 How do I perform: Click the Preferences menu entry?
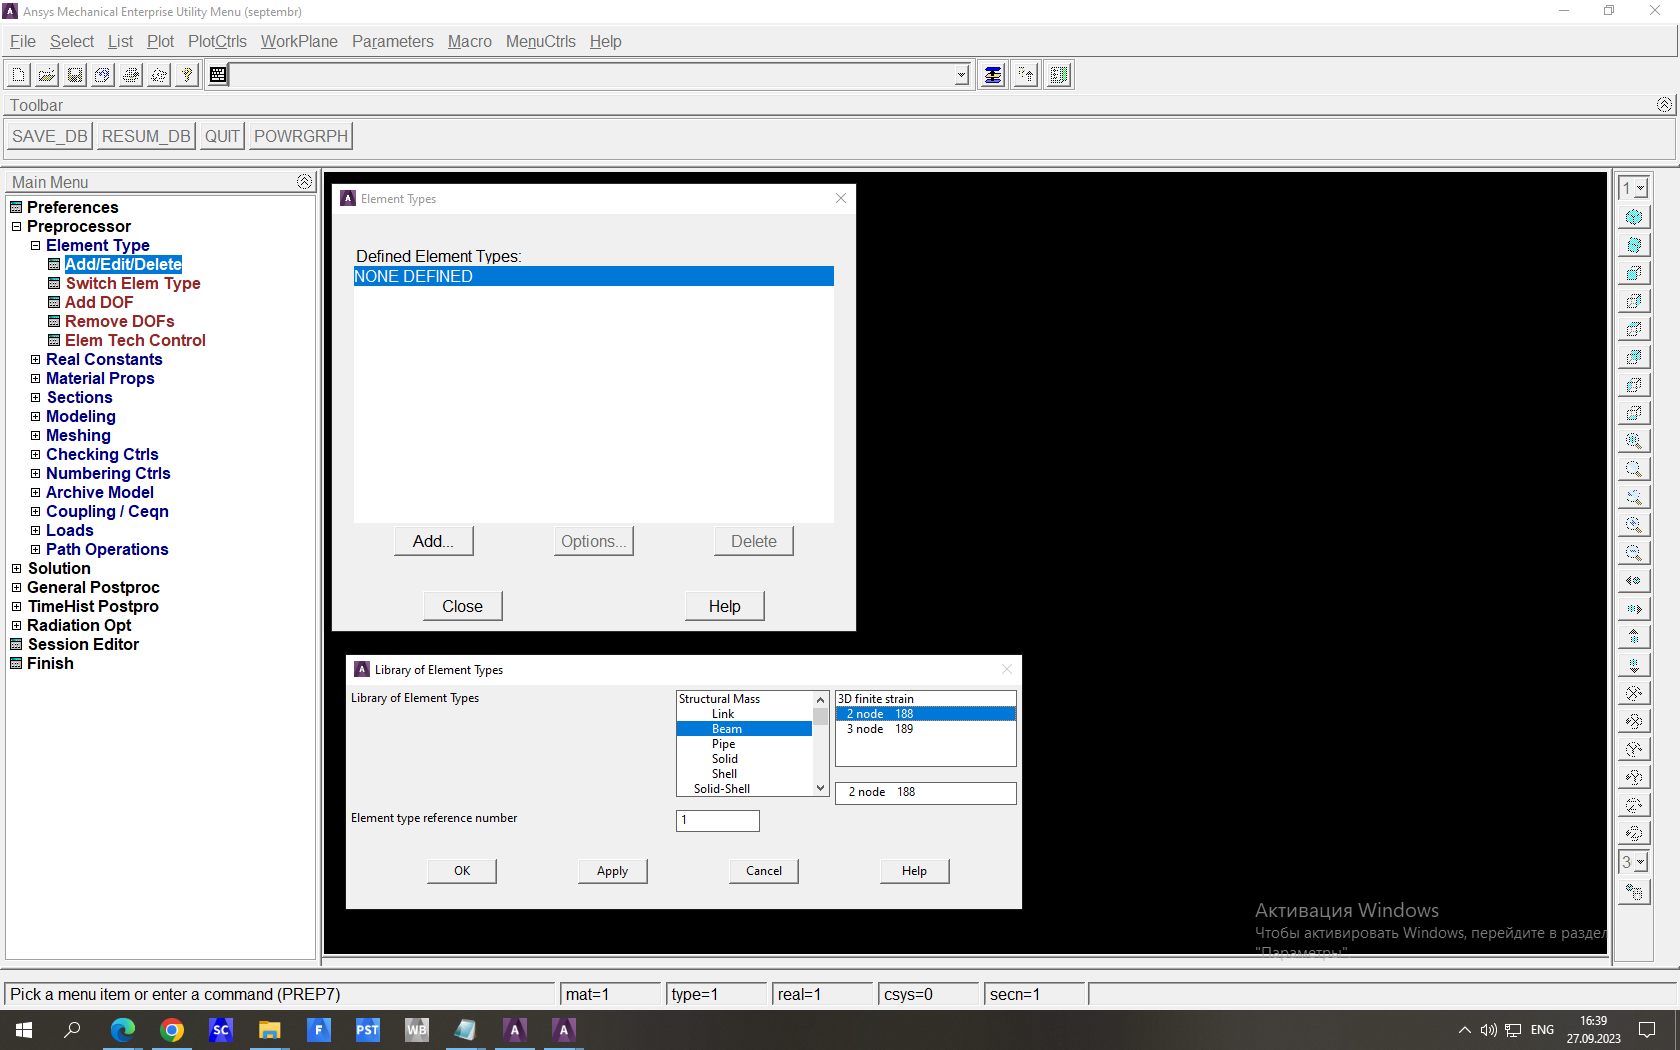[x=72, y=208]
